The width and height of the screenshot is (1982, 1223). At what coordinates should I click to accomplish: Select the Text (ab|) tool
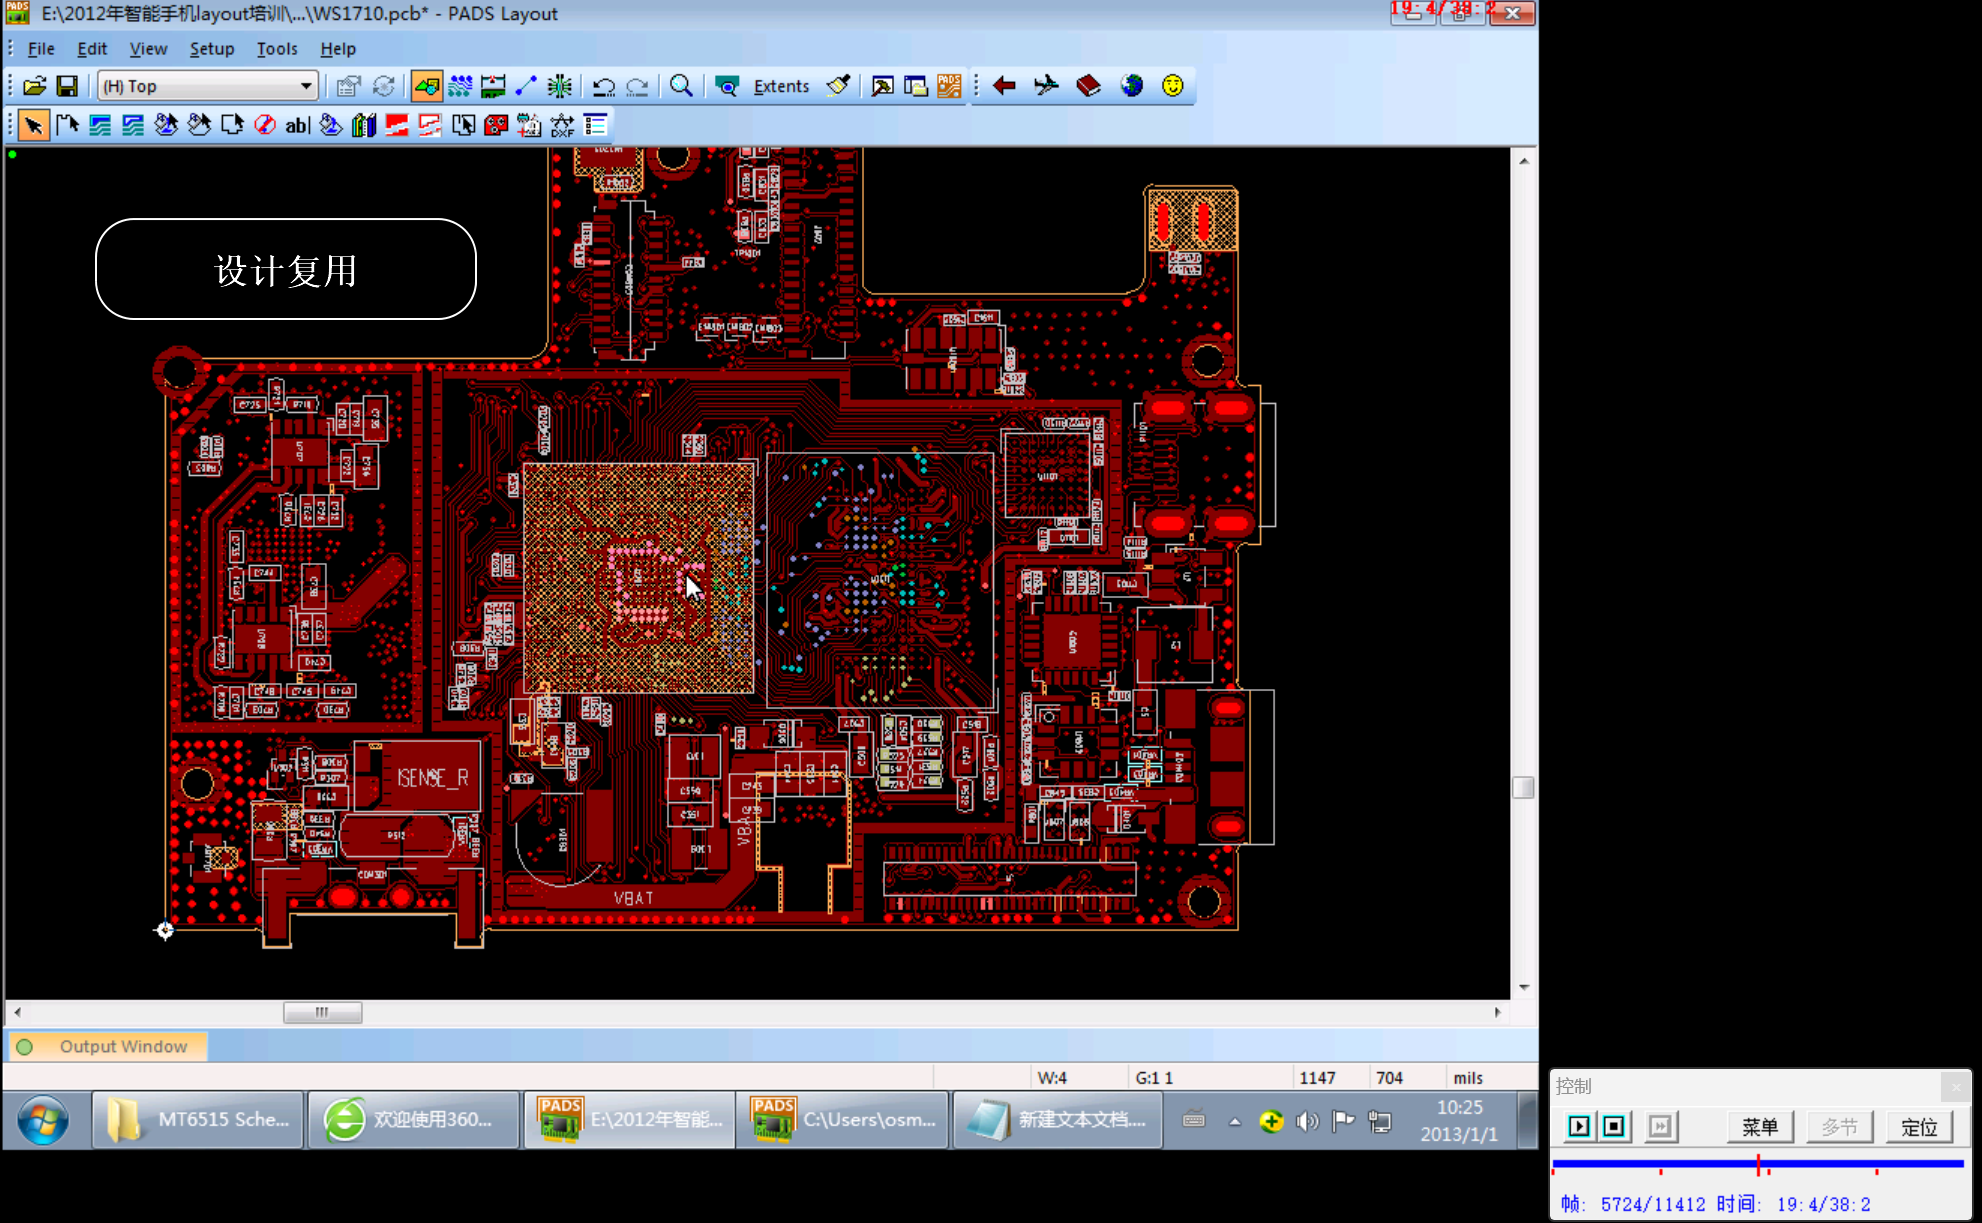point(298,125)
